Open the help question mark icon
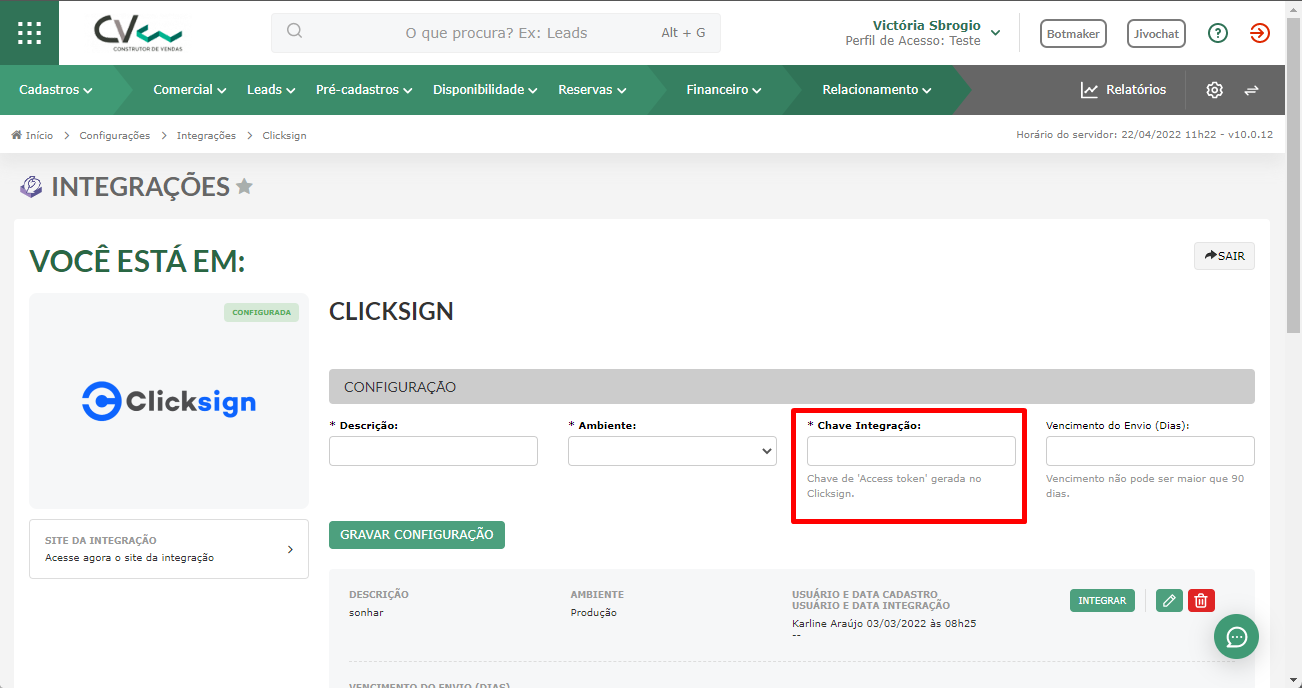Screen dimensions: 1302x688 [x=1217, y=33]
